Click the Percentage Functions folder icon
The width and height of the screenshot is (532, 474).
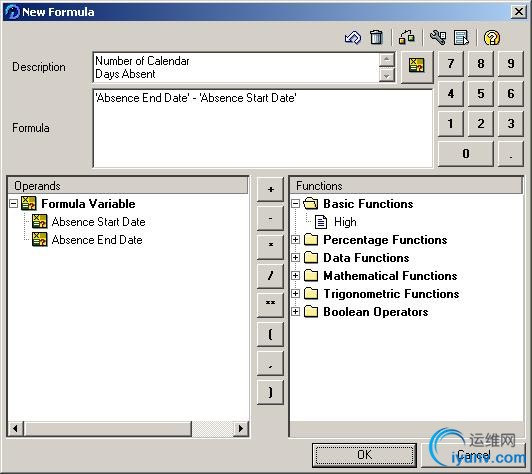(311, 240)
